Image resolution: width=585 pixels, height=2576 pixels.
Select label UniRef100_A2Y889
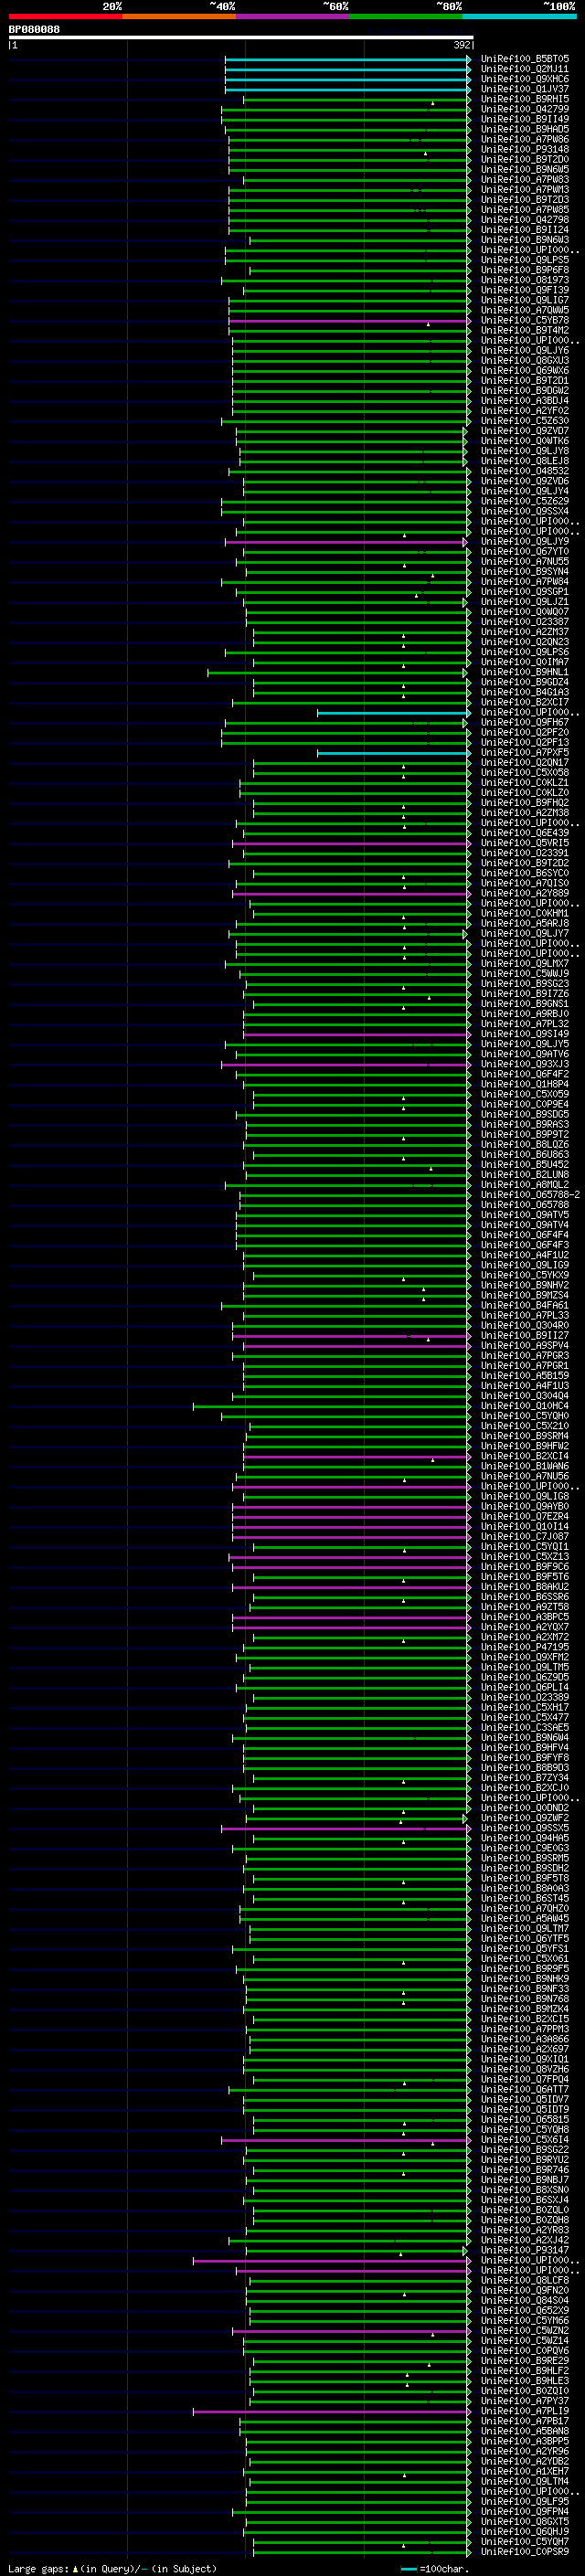click(x=525, y=893)
